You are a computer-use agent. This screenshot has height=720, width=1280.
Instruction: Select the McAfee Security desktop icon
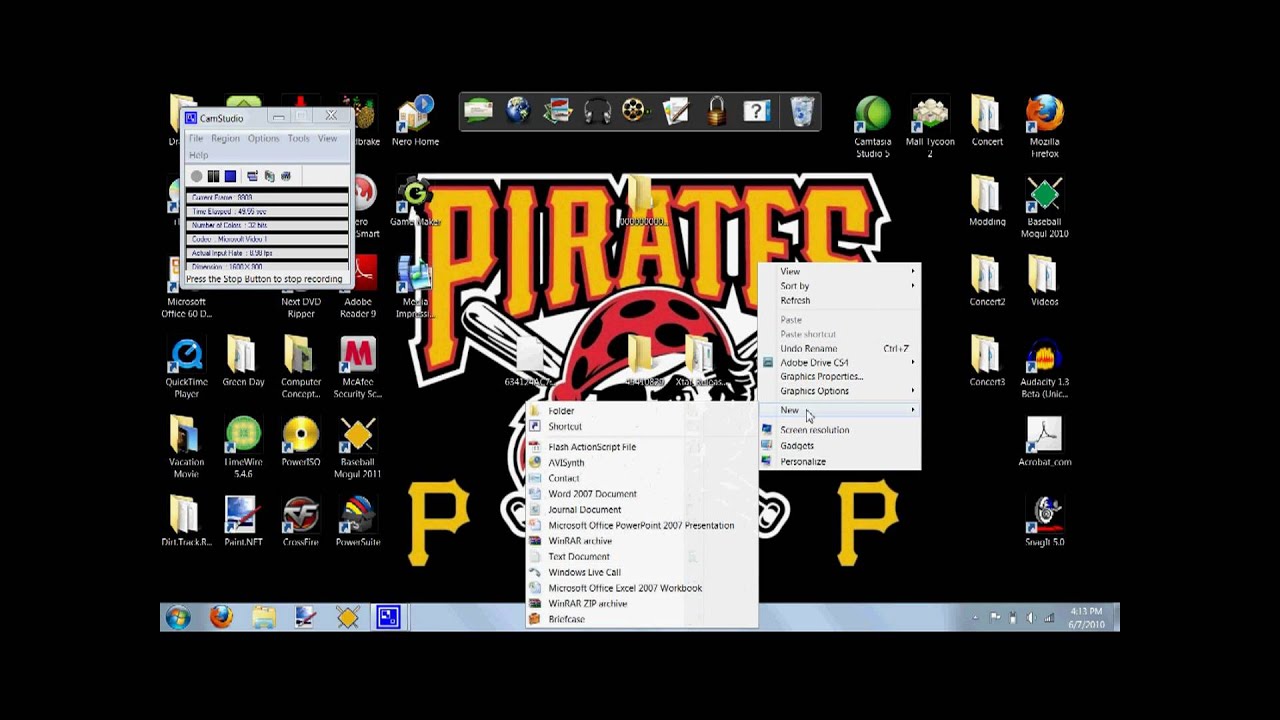pos(358,367)
